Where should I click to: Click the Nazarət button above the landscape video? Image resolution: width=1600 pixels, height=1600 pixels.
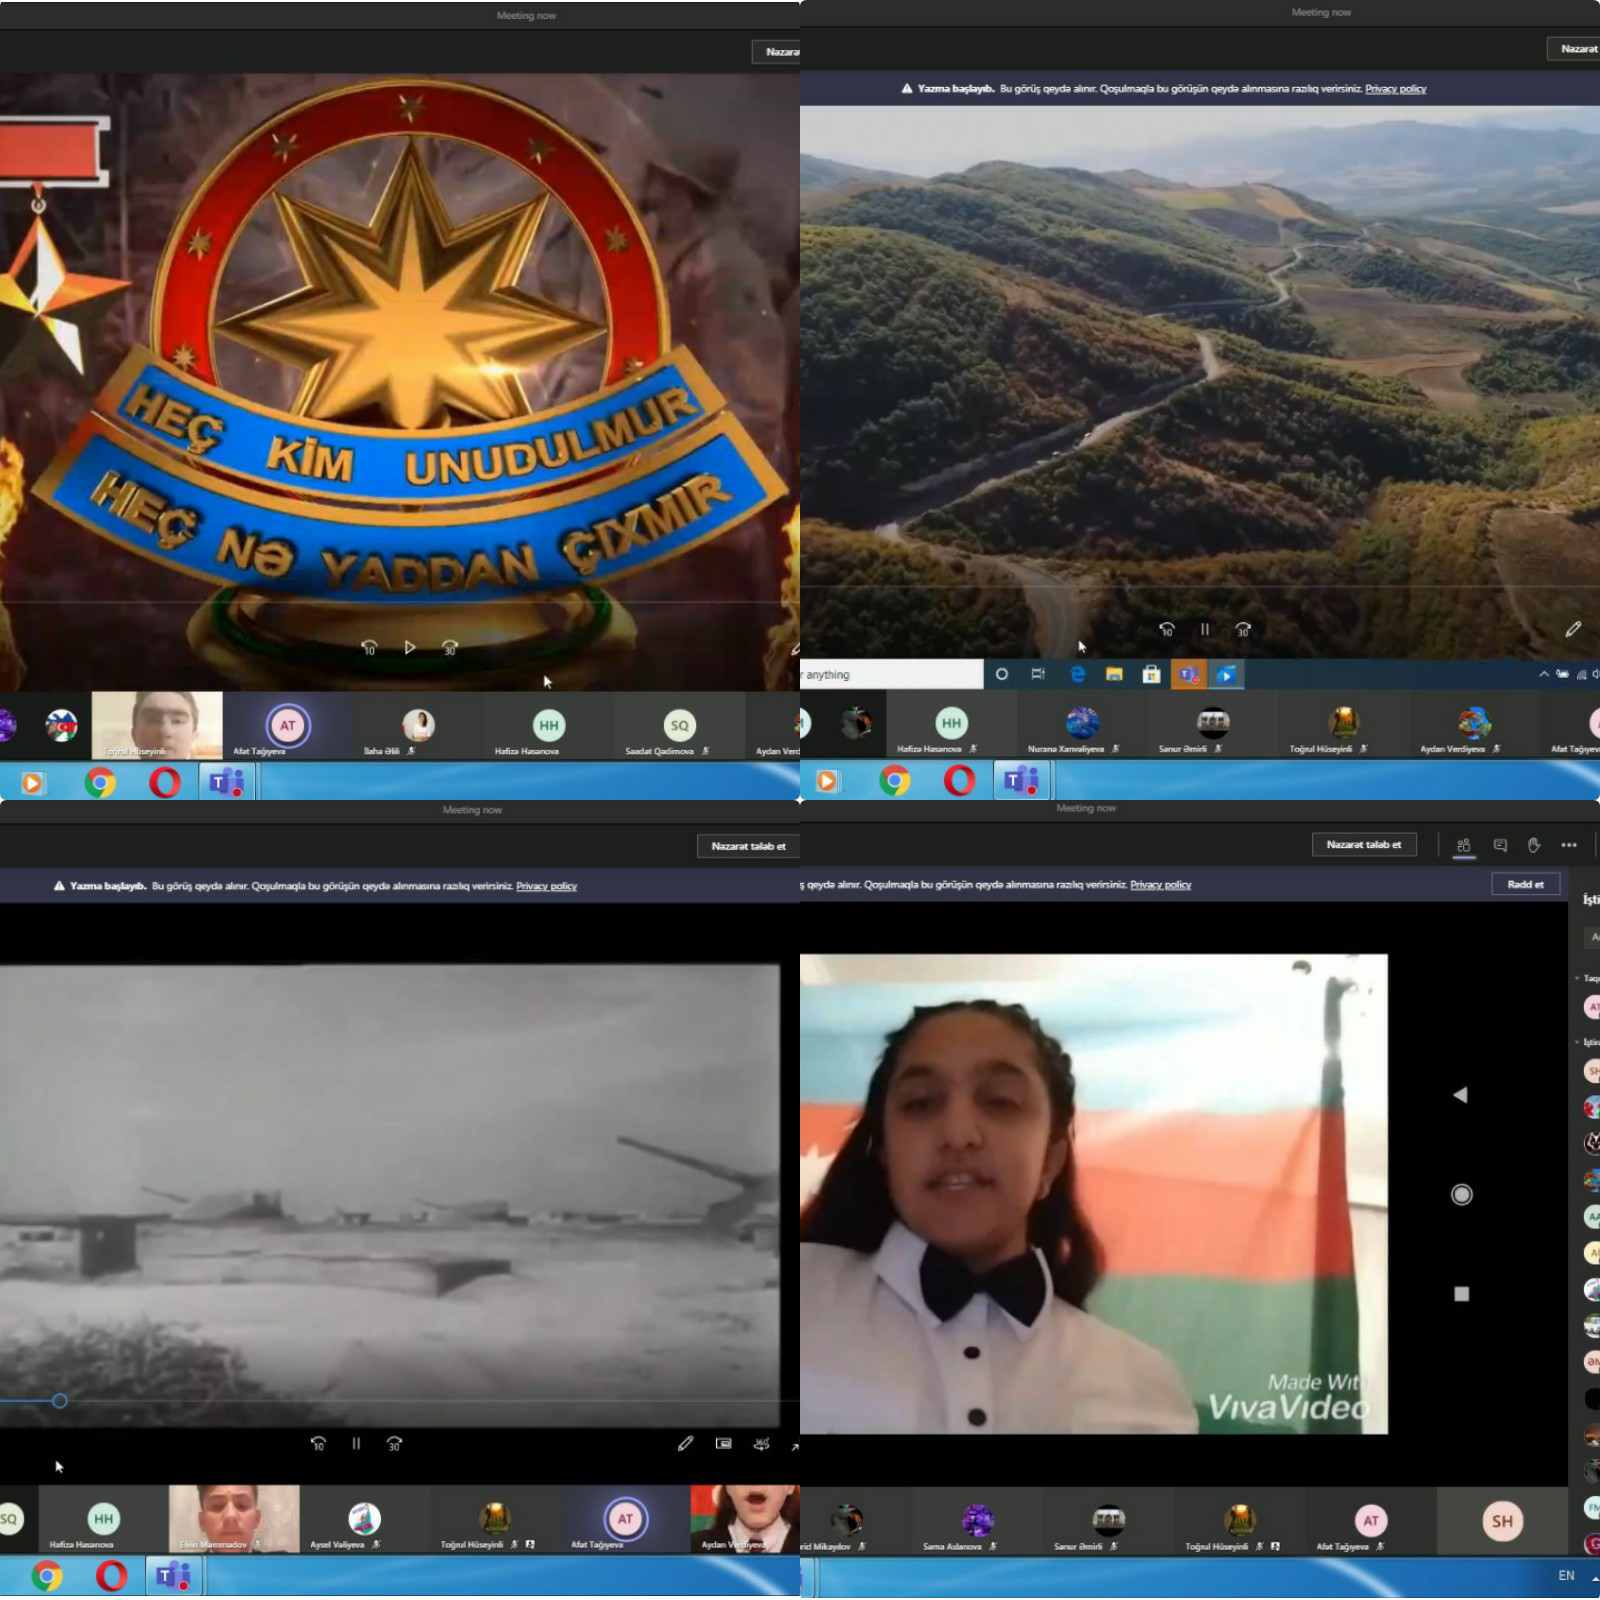coord(1574,48)
